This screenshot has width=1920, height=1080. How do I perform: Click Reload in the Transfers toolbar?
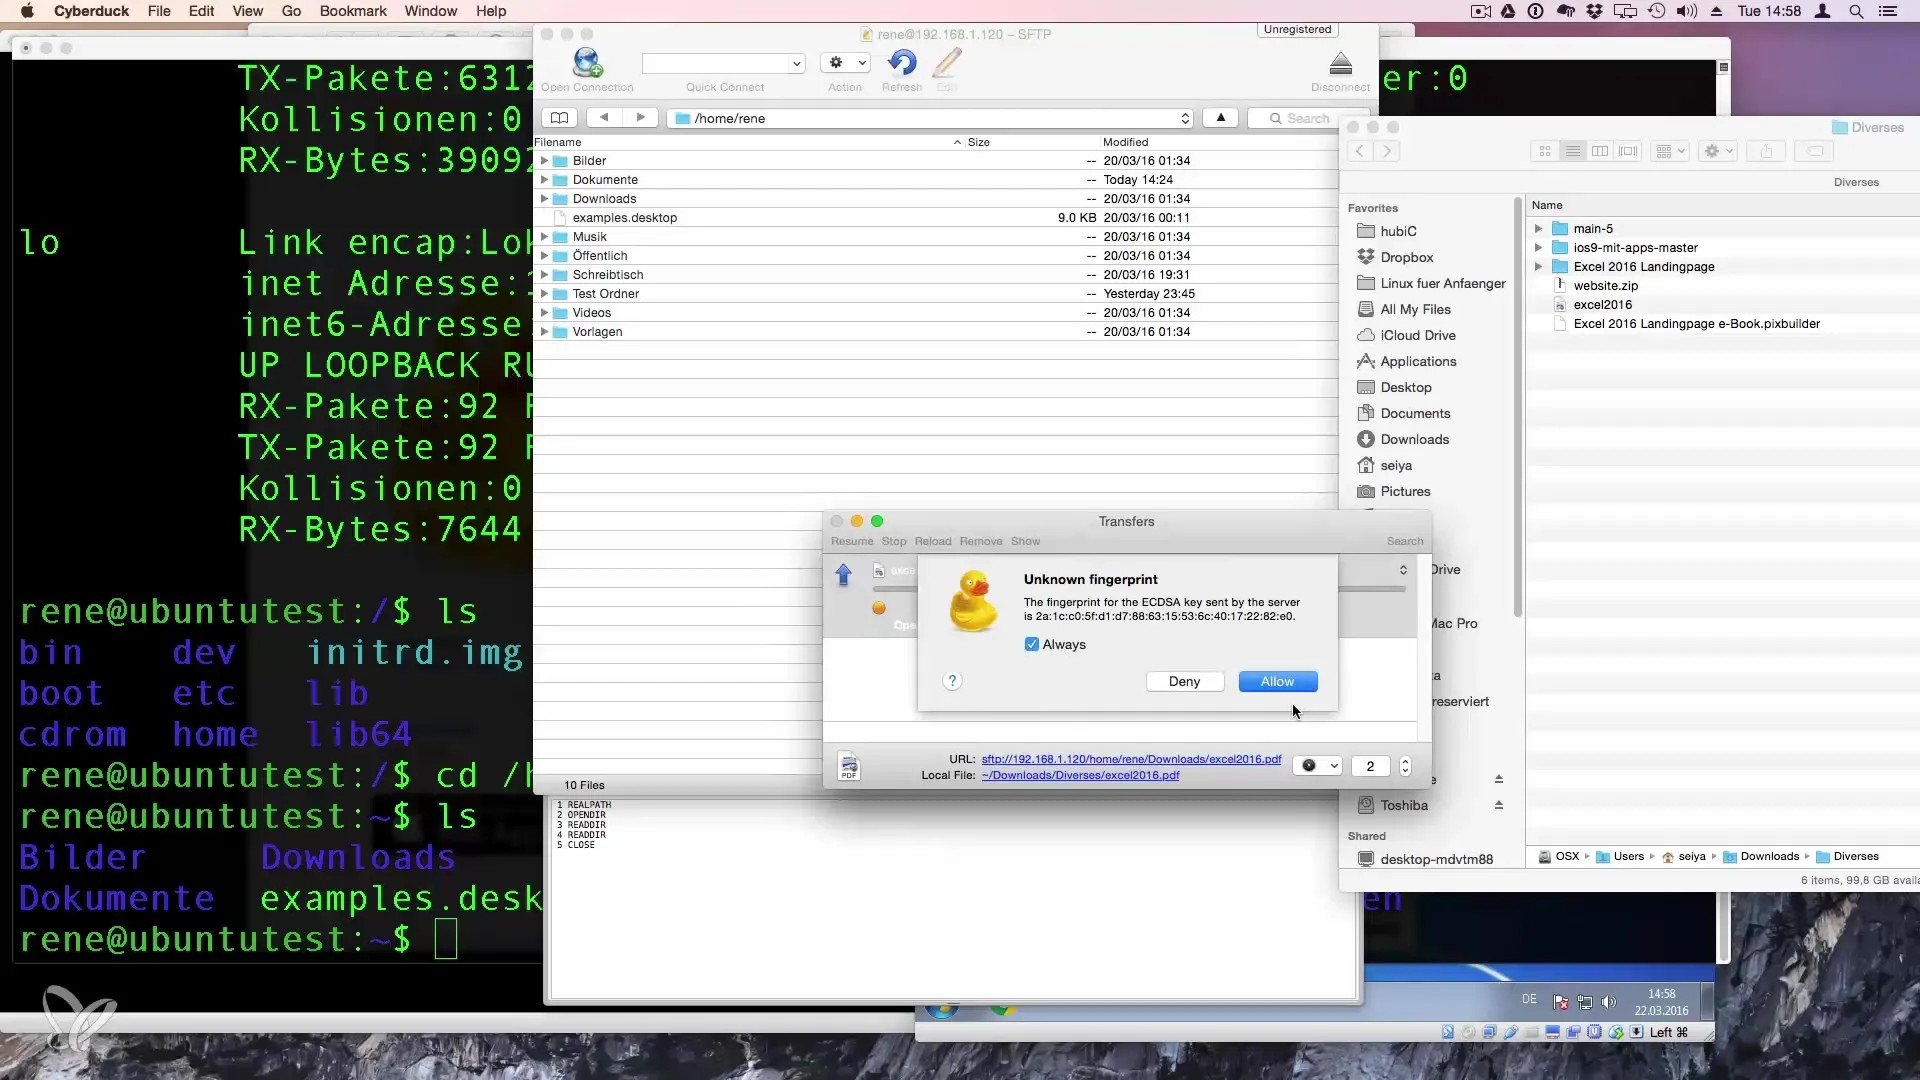(933, 541)
